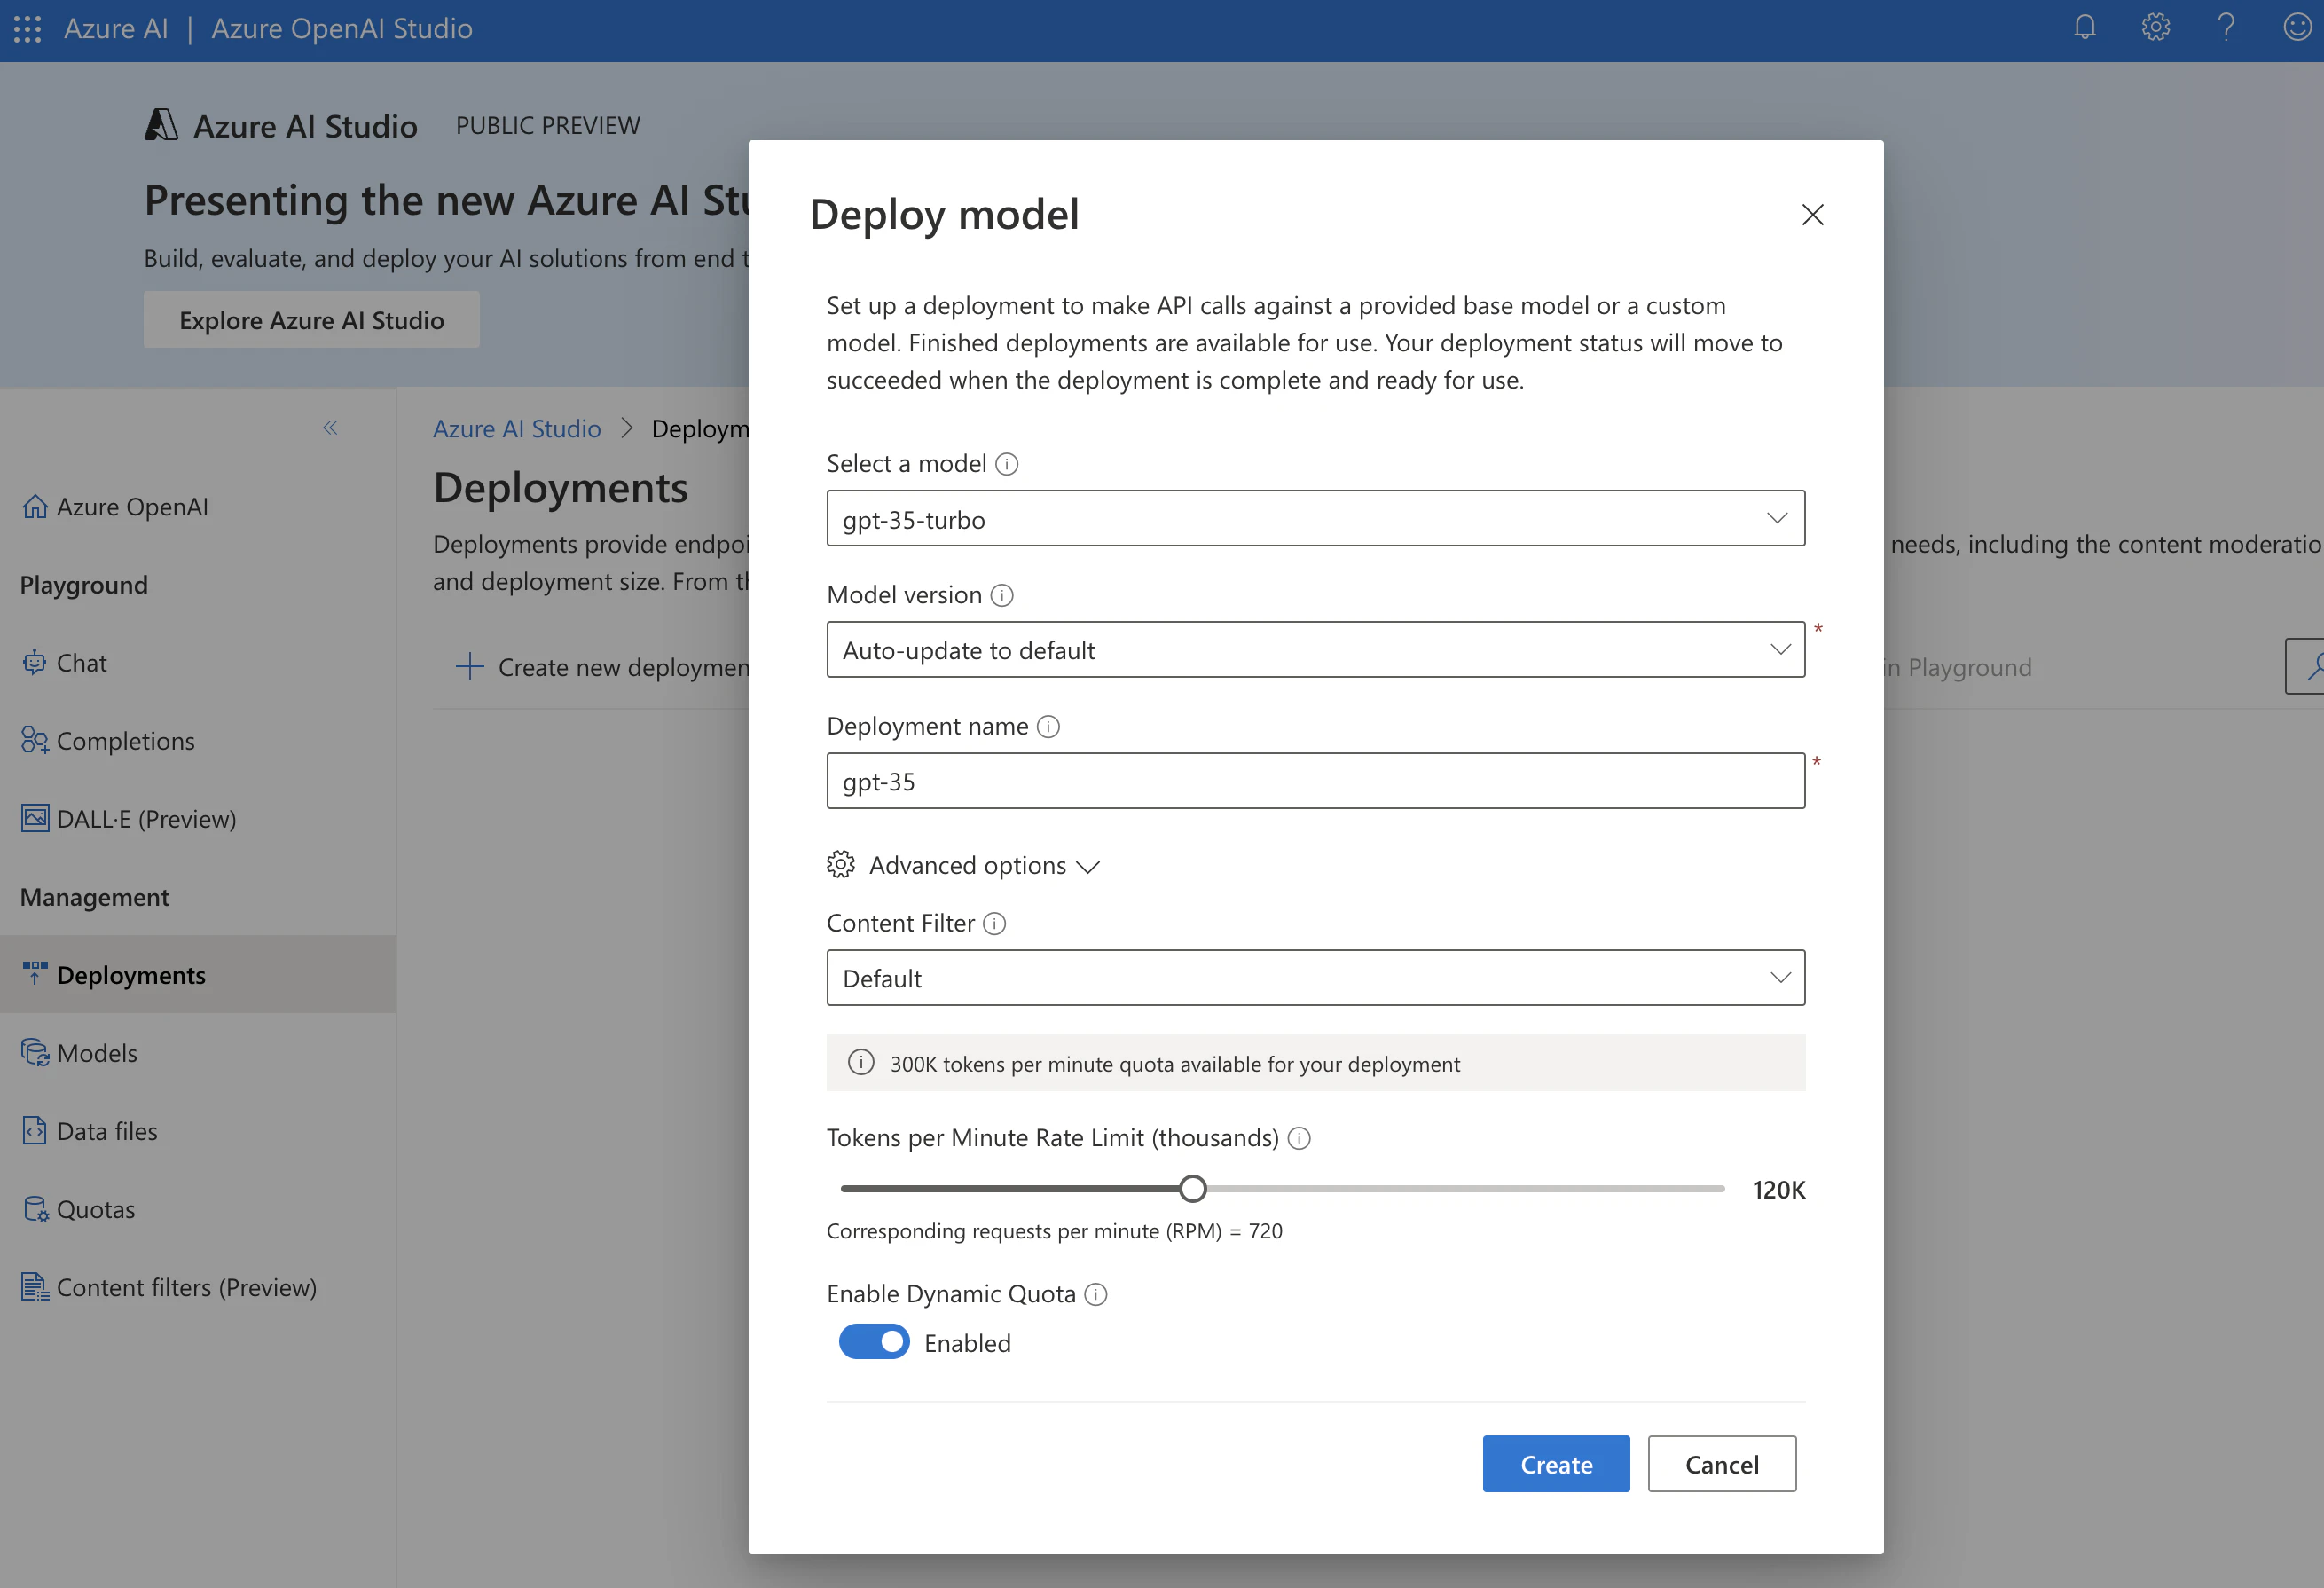Click 'Corresponding requests per minute (RPM) = 720' text

coord(1054,1232)
